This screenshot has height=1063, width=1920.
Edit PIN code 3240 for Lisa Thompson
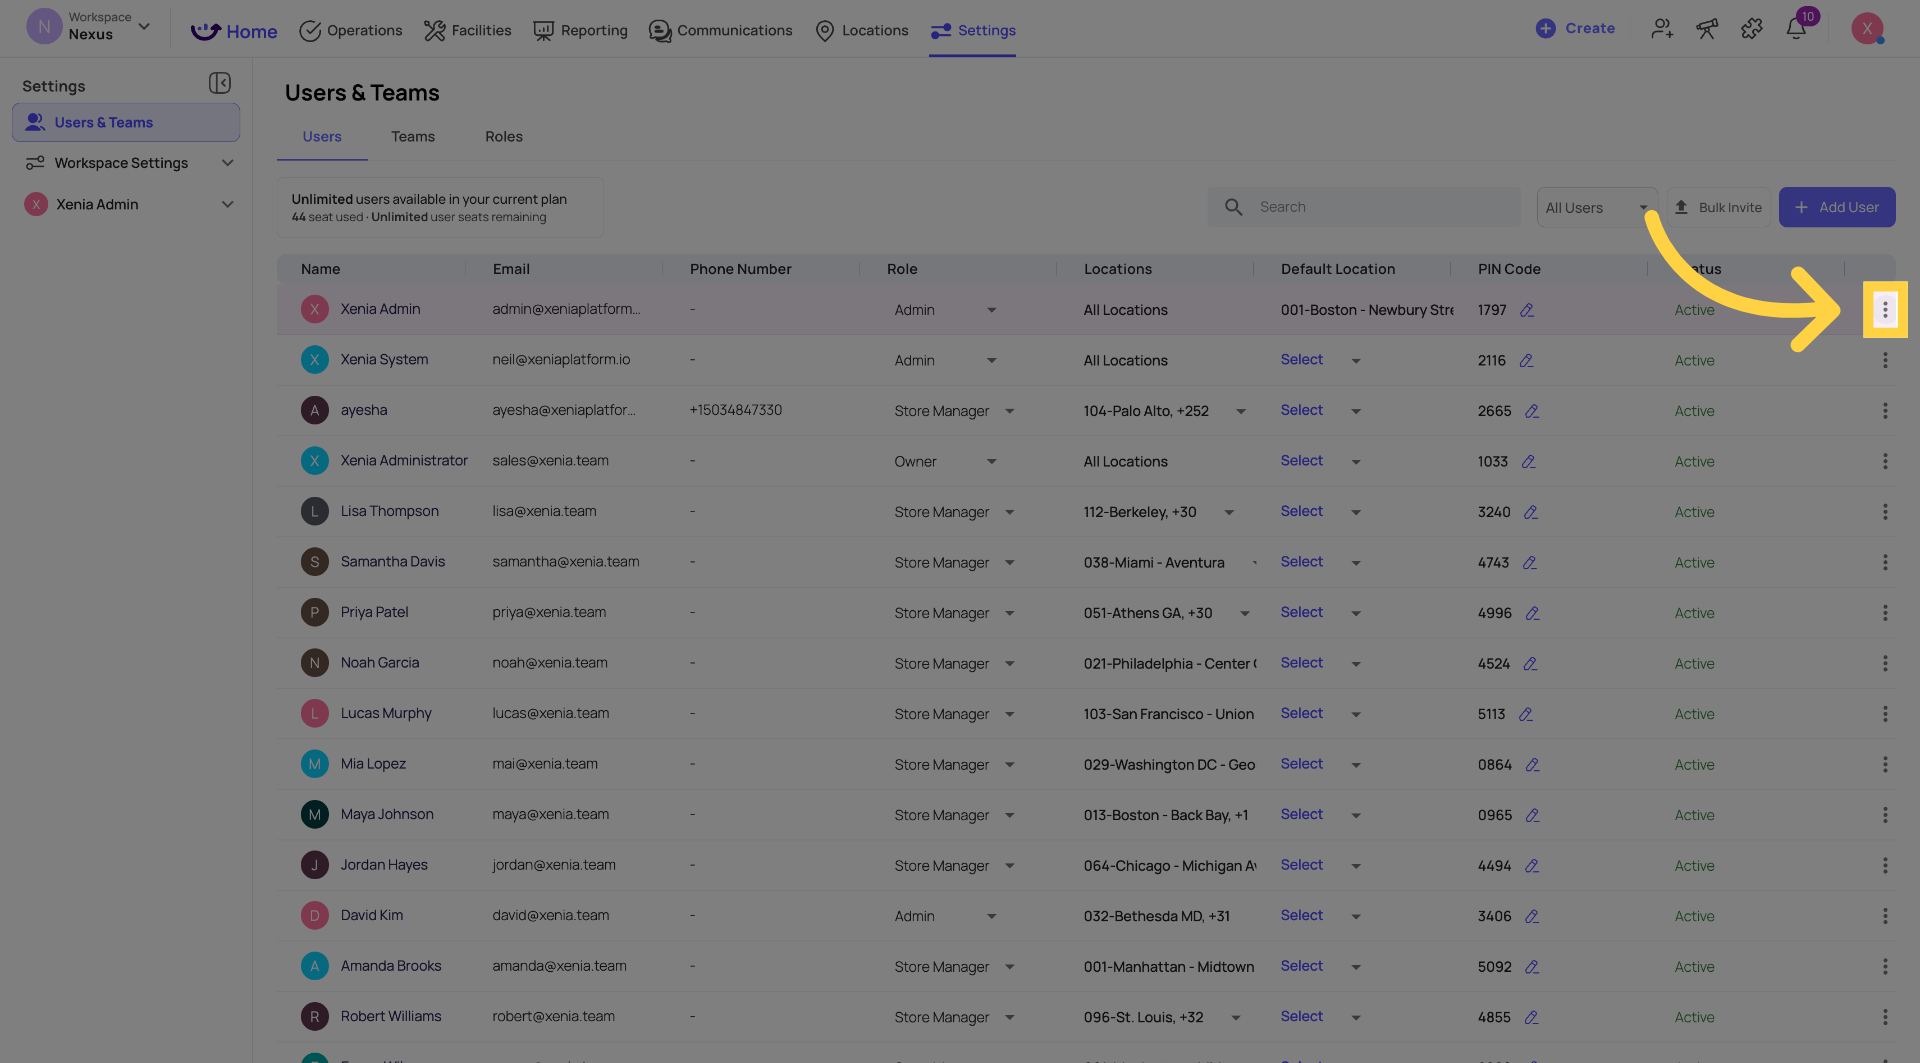[x=1531, y=512]
